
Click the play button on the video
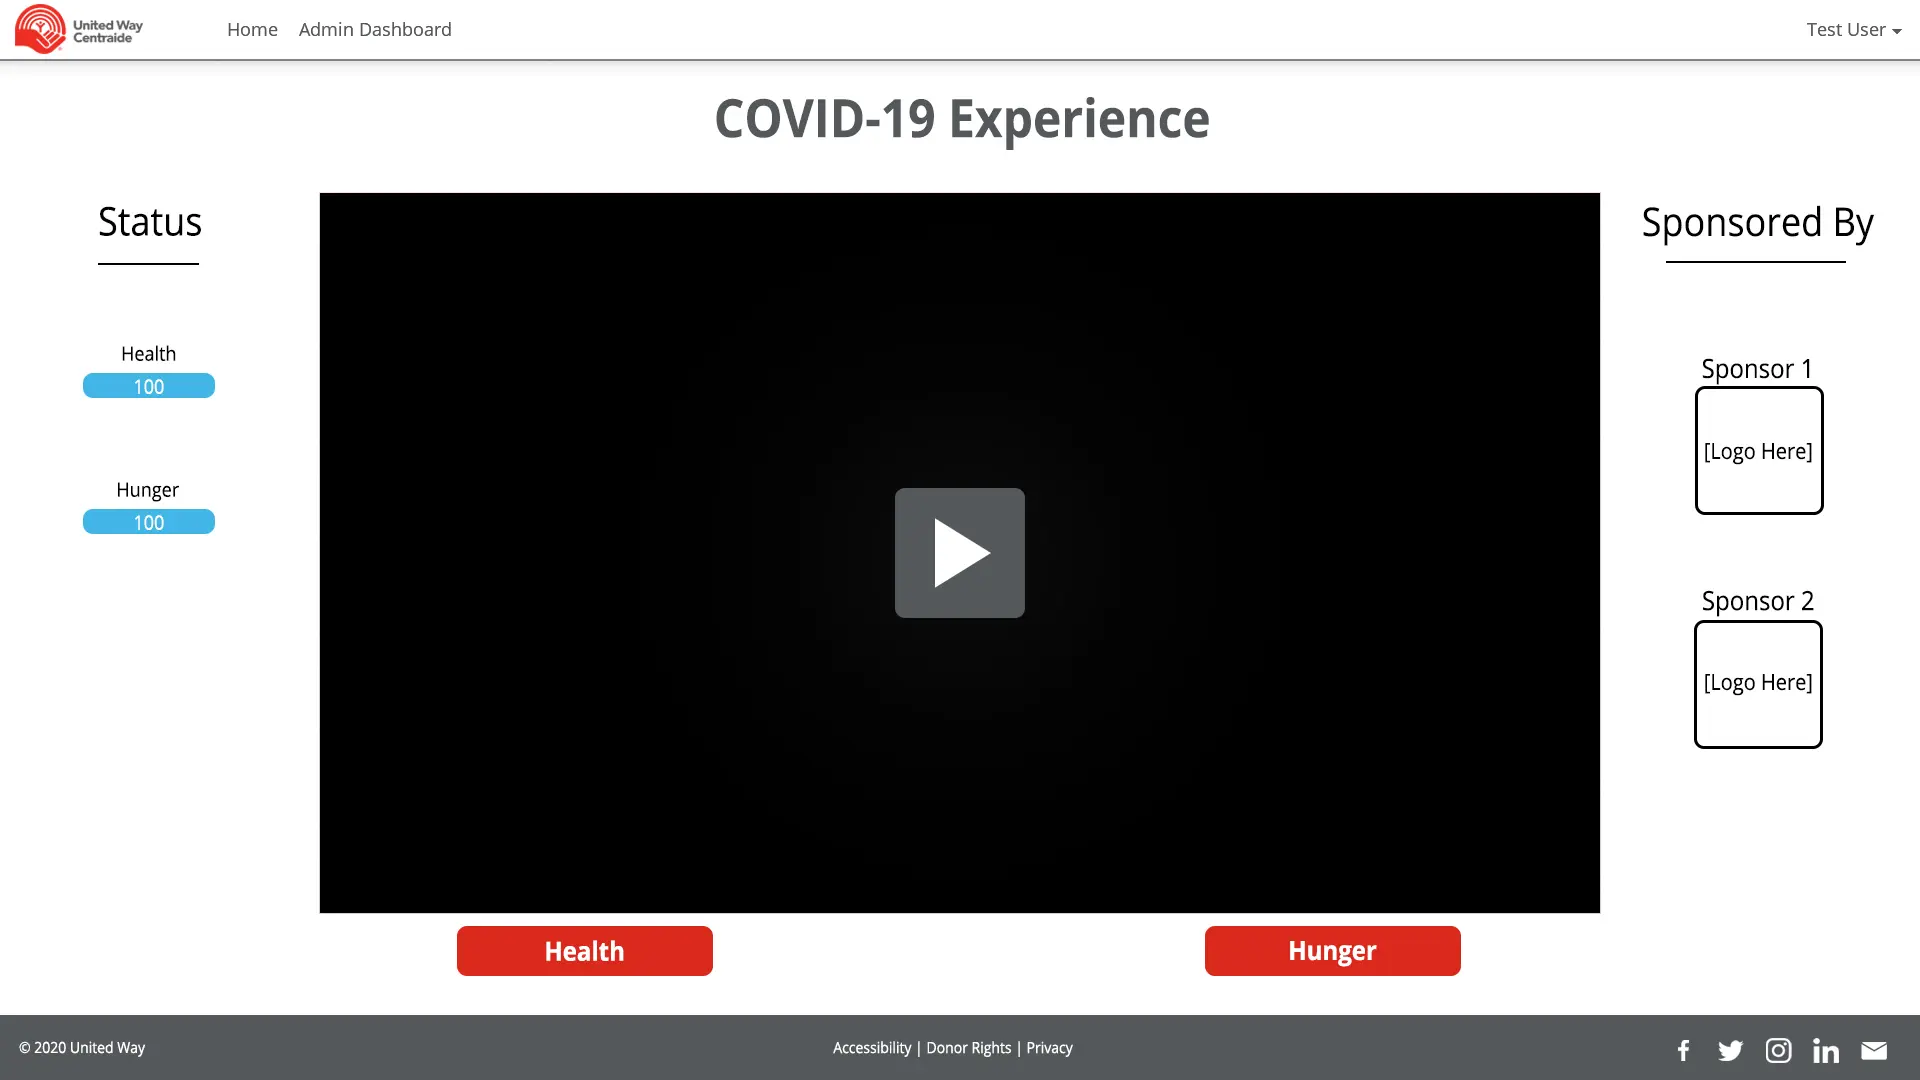(959, 553)
